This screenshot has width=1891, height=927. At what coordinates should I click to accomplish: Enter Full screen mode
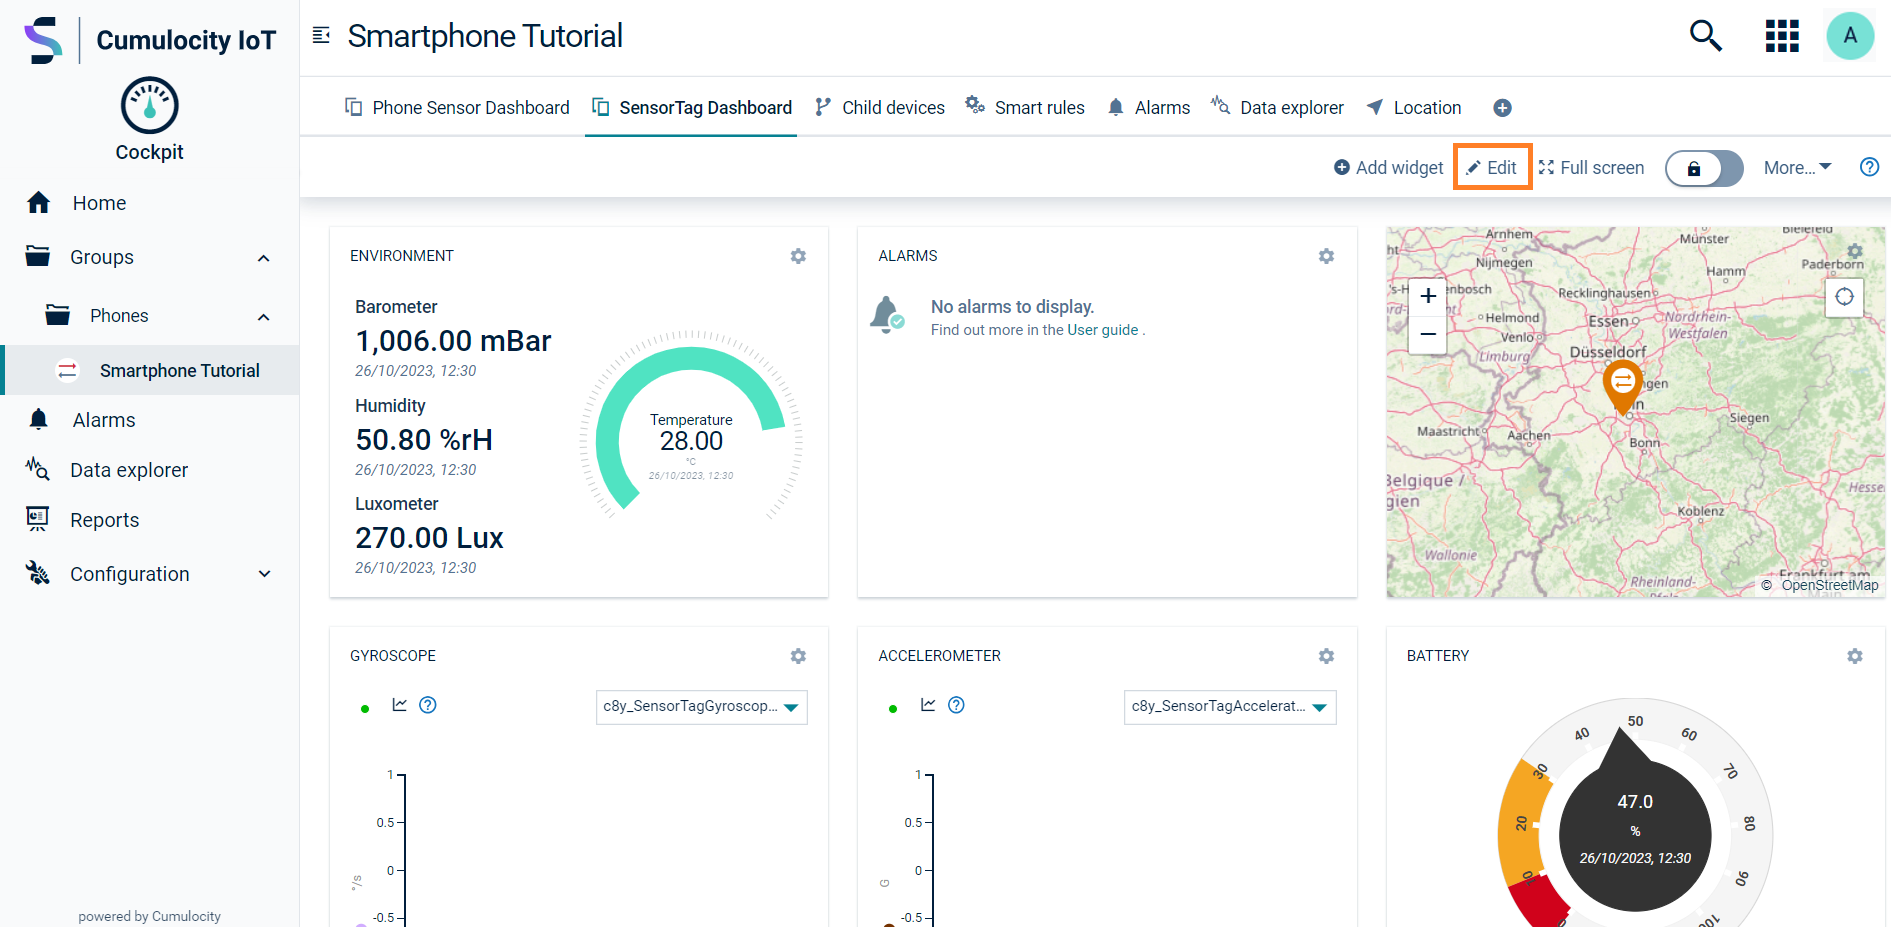(1591, 168)
